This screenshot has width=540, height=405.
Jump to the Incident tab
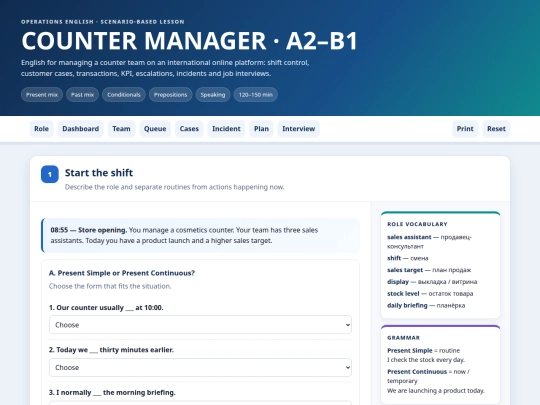point(226,129)
